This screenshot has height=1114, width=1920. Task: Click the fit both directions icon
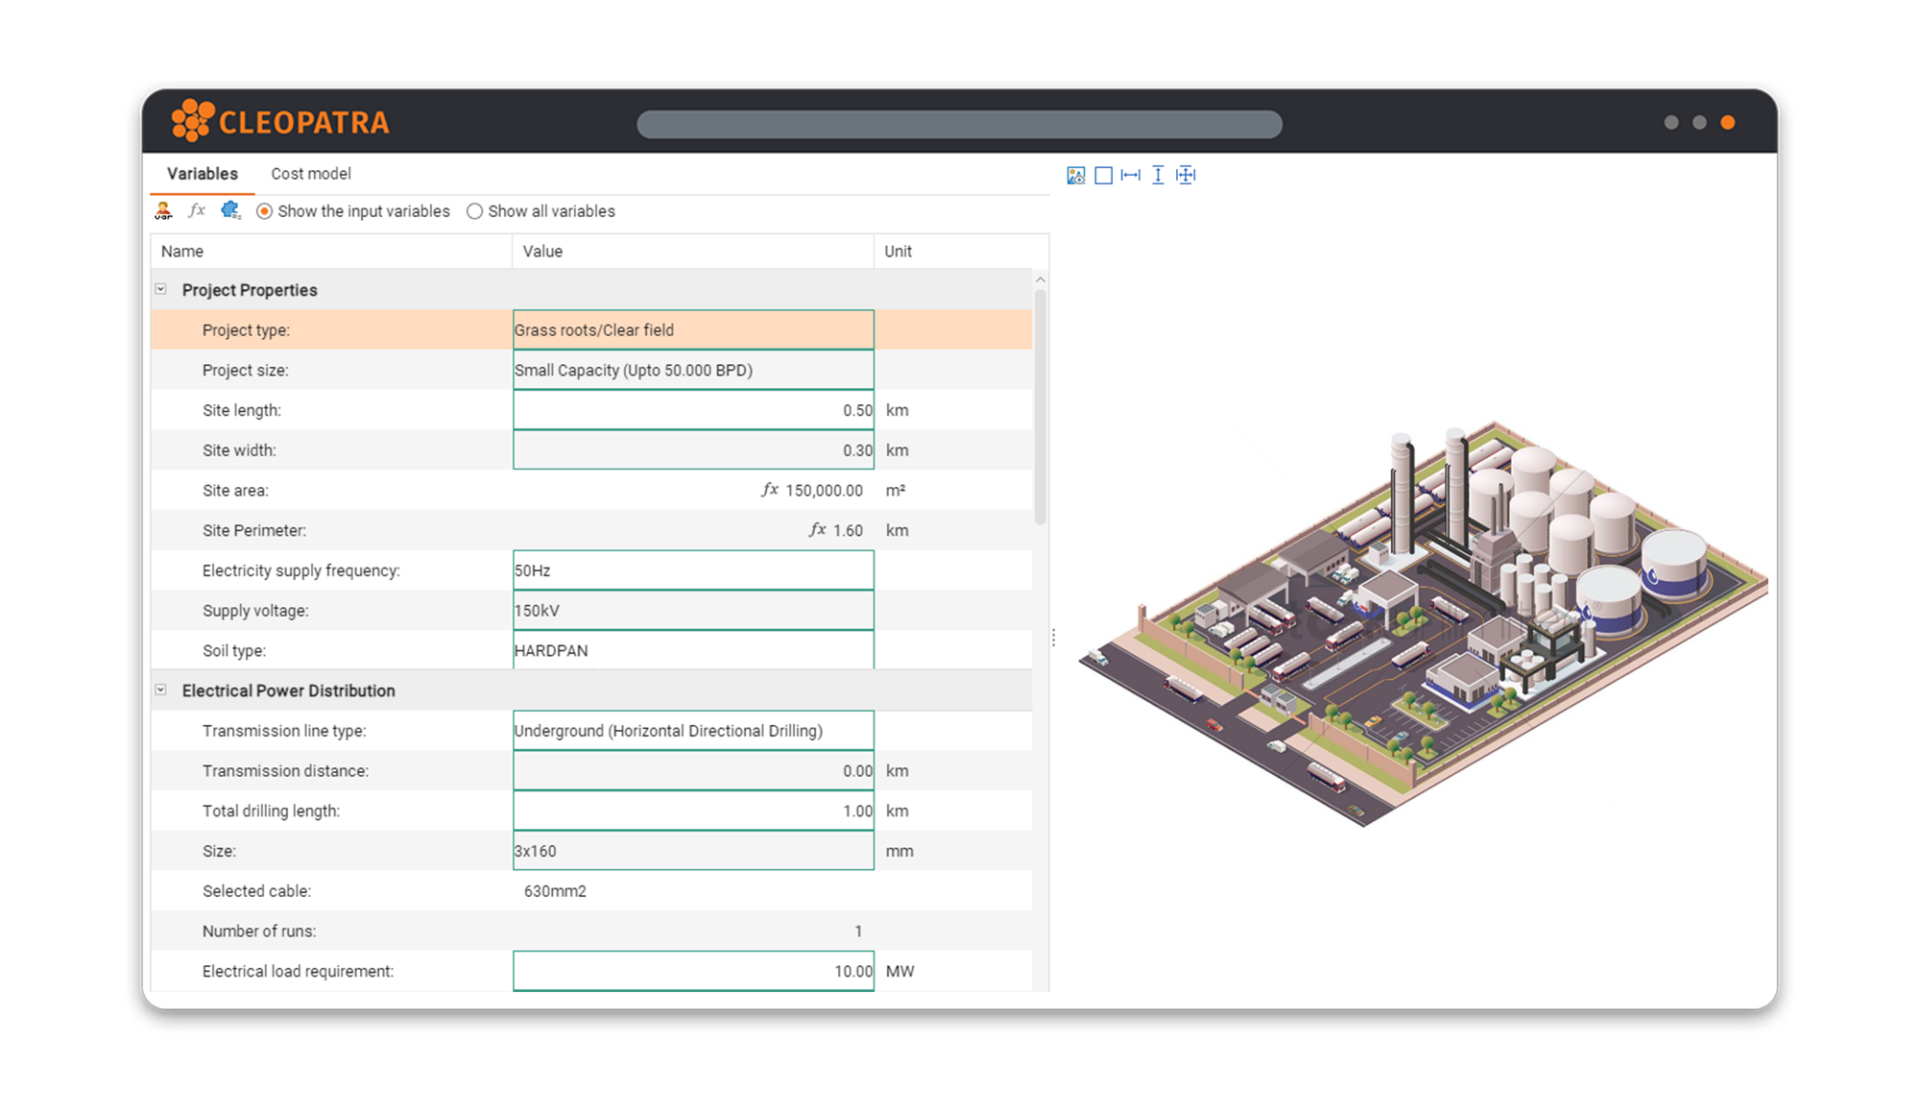tap(1186, 176)
